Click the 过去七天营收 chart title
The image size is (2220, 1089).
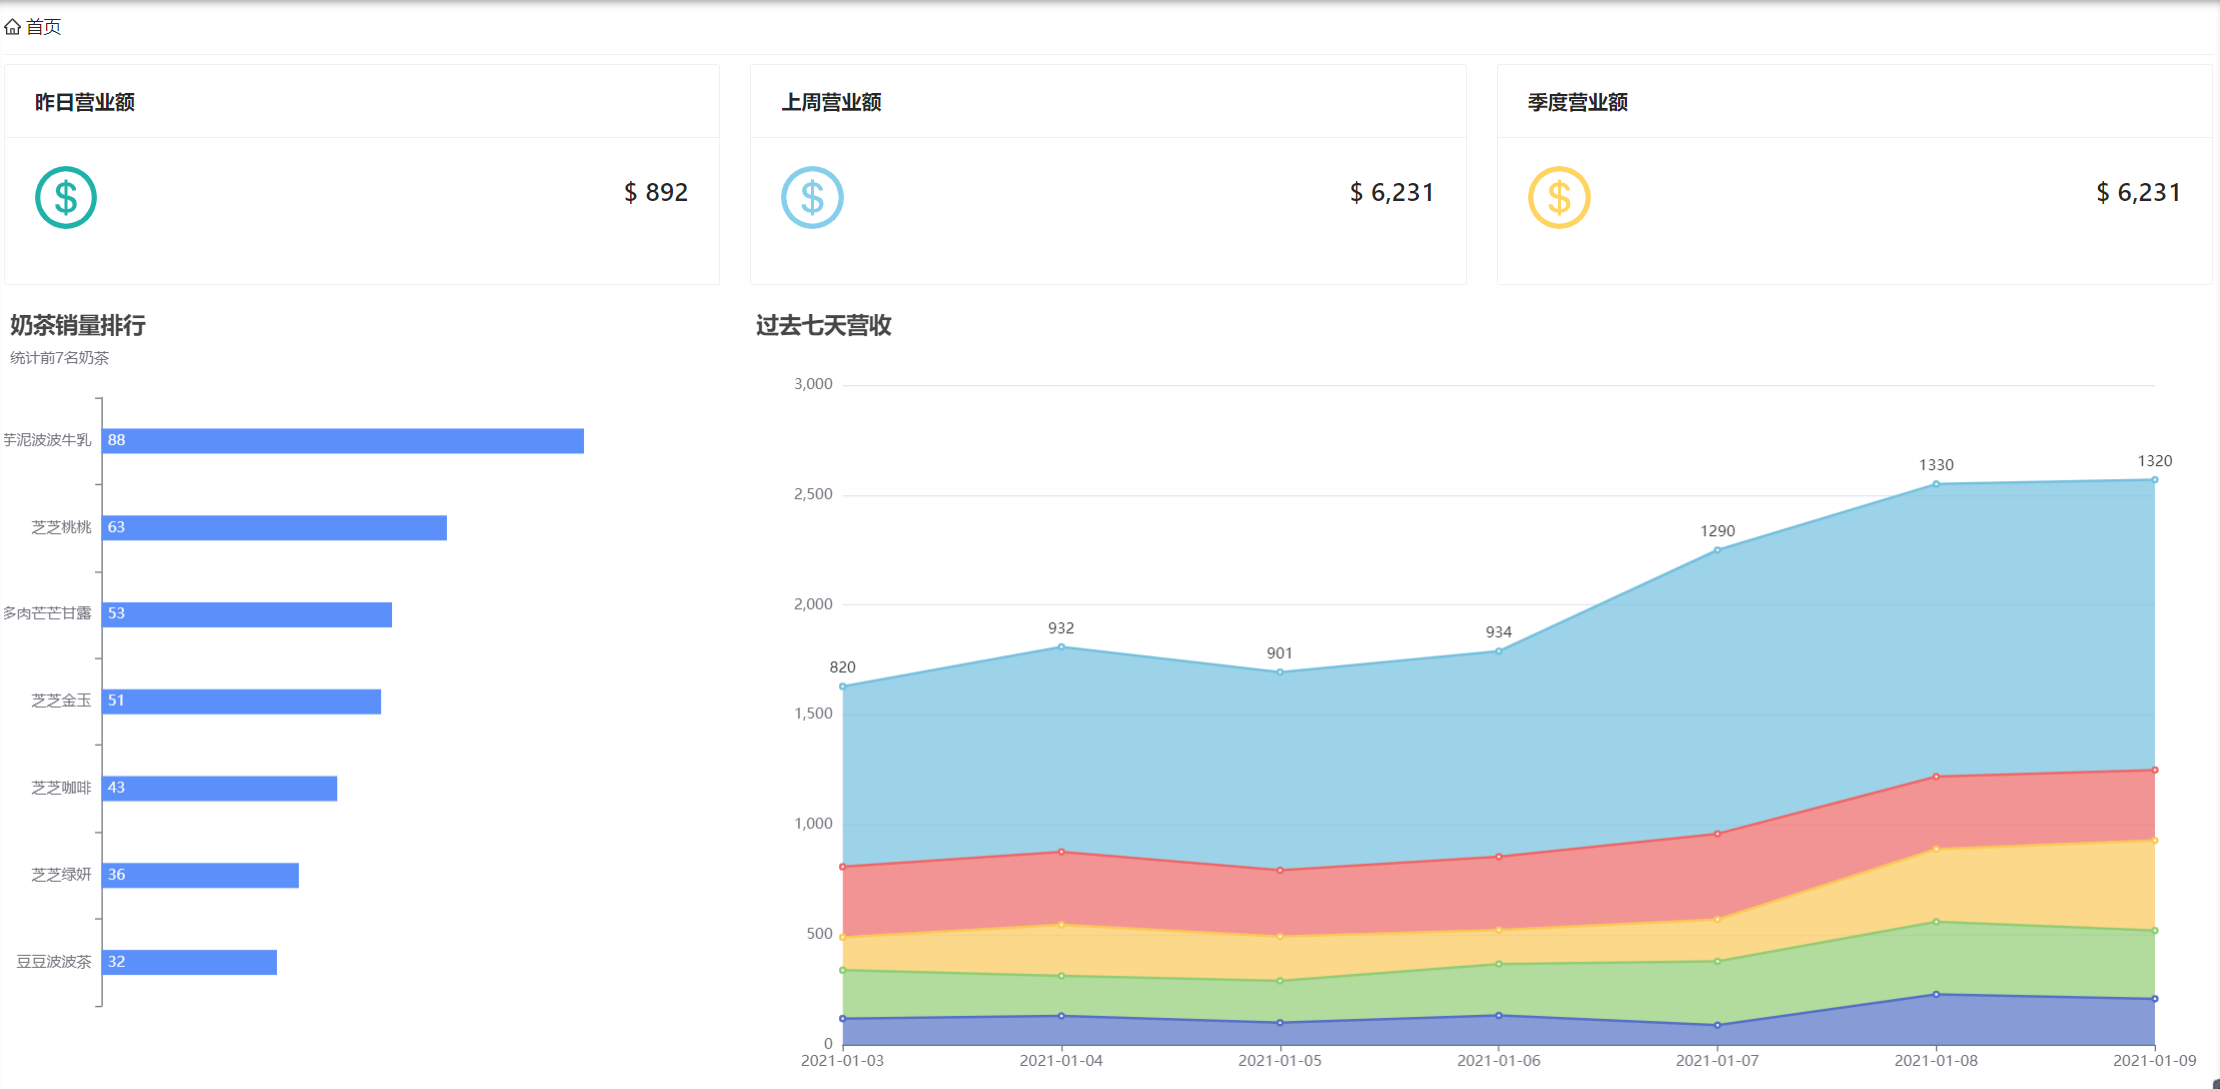824,325
